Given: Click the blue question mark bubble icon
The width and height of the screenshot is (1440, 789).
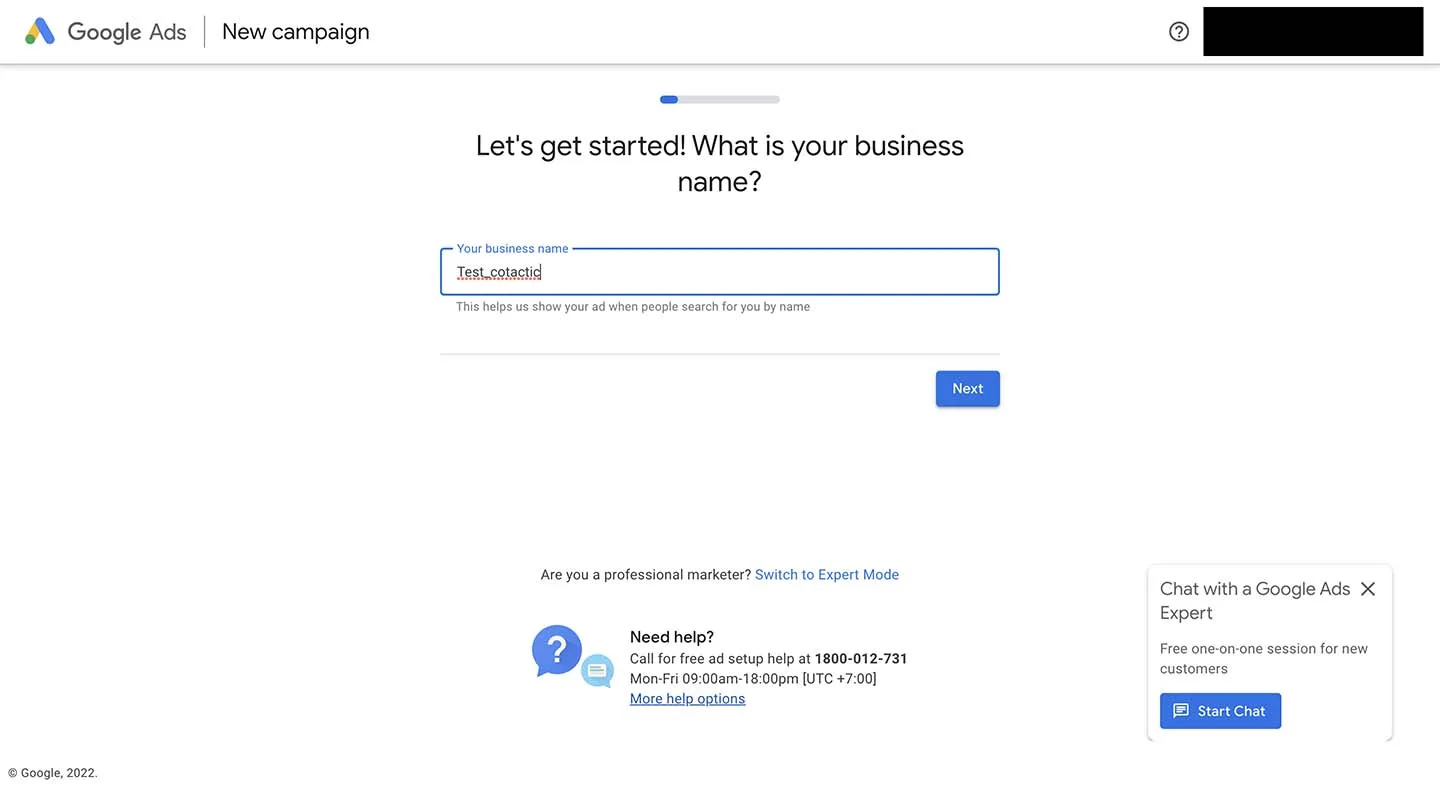Looking at the screenshot, I should click(x=556, y=650).
